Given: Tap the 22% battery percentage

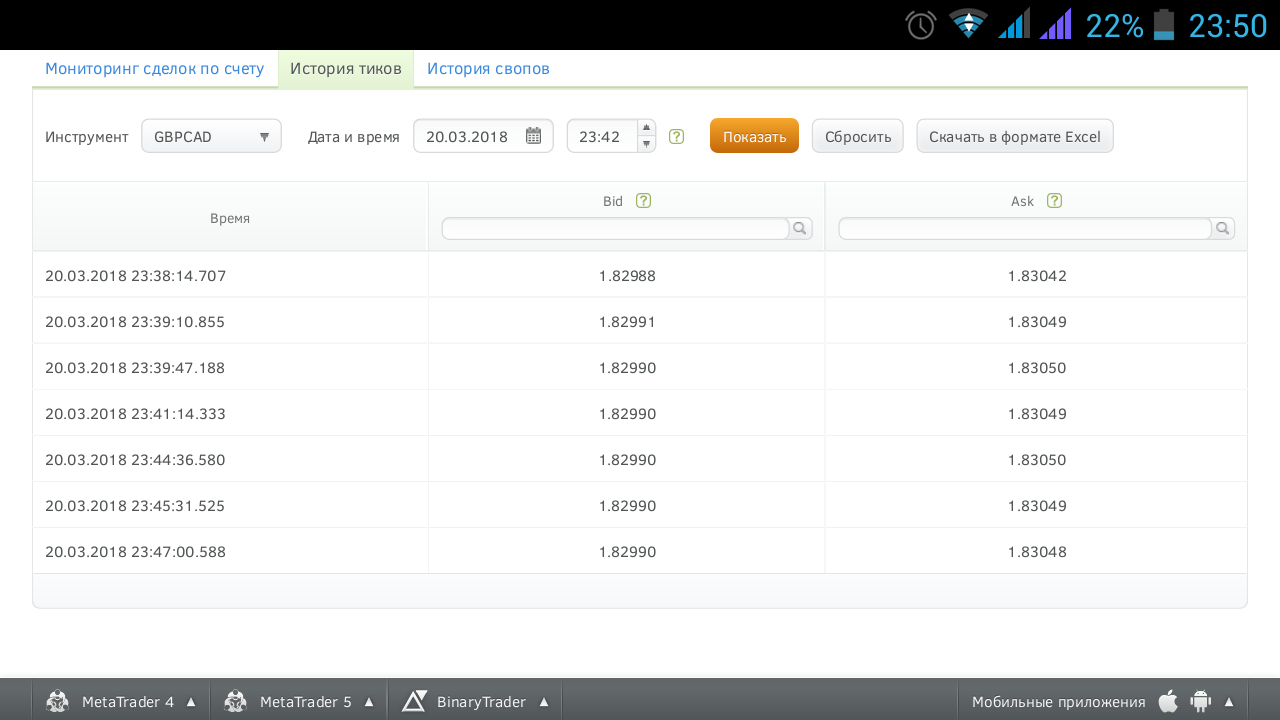Looking at the screenshot, I should coord(1114,25).
